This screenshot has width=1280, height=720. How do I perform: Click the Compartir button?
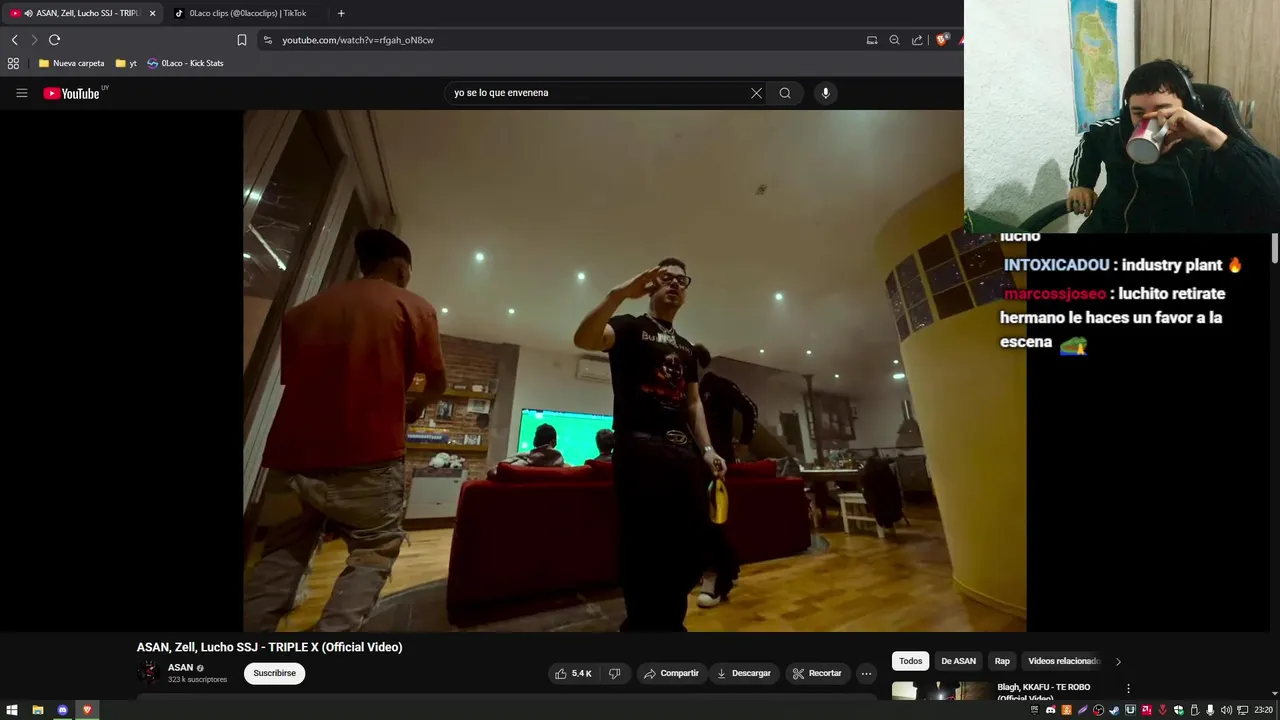(x=671, y=674)
